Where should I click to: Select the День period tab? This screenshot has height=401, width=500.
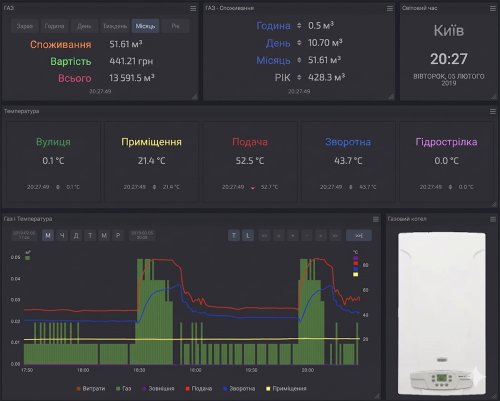(84, 26)
